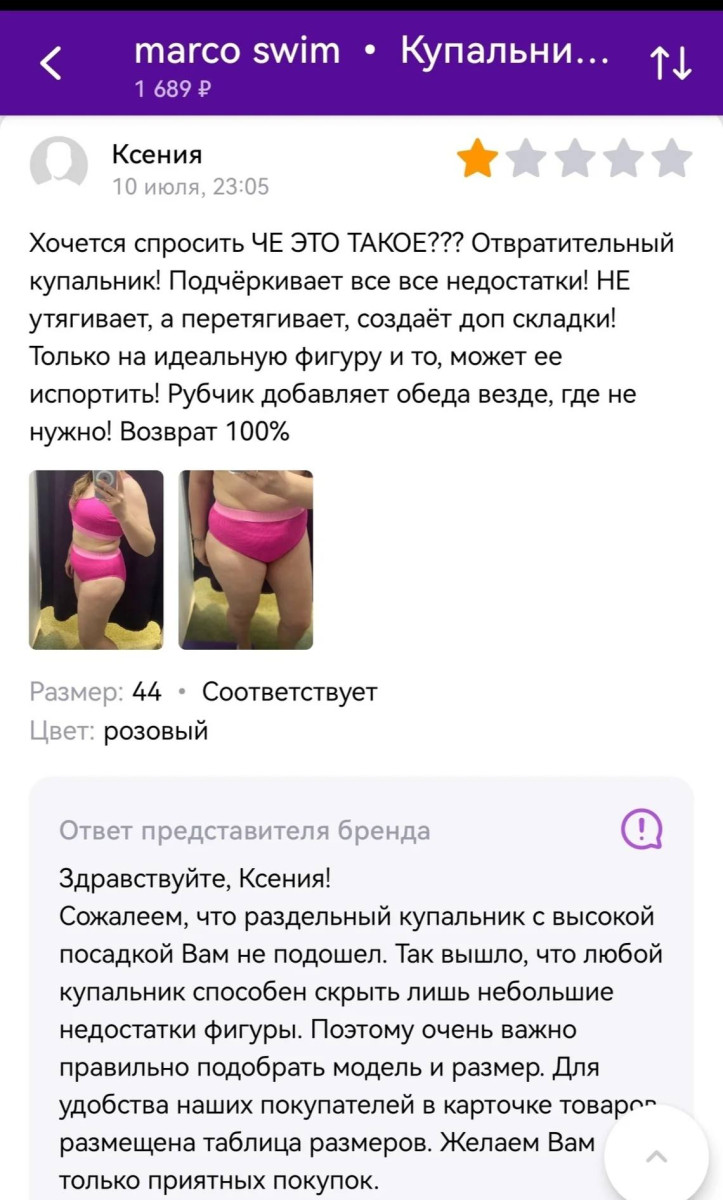Screen dimensions: 723x1200
Task: Tap the back arrow in header
Action: (51, 65)
